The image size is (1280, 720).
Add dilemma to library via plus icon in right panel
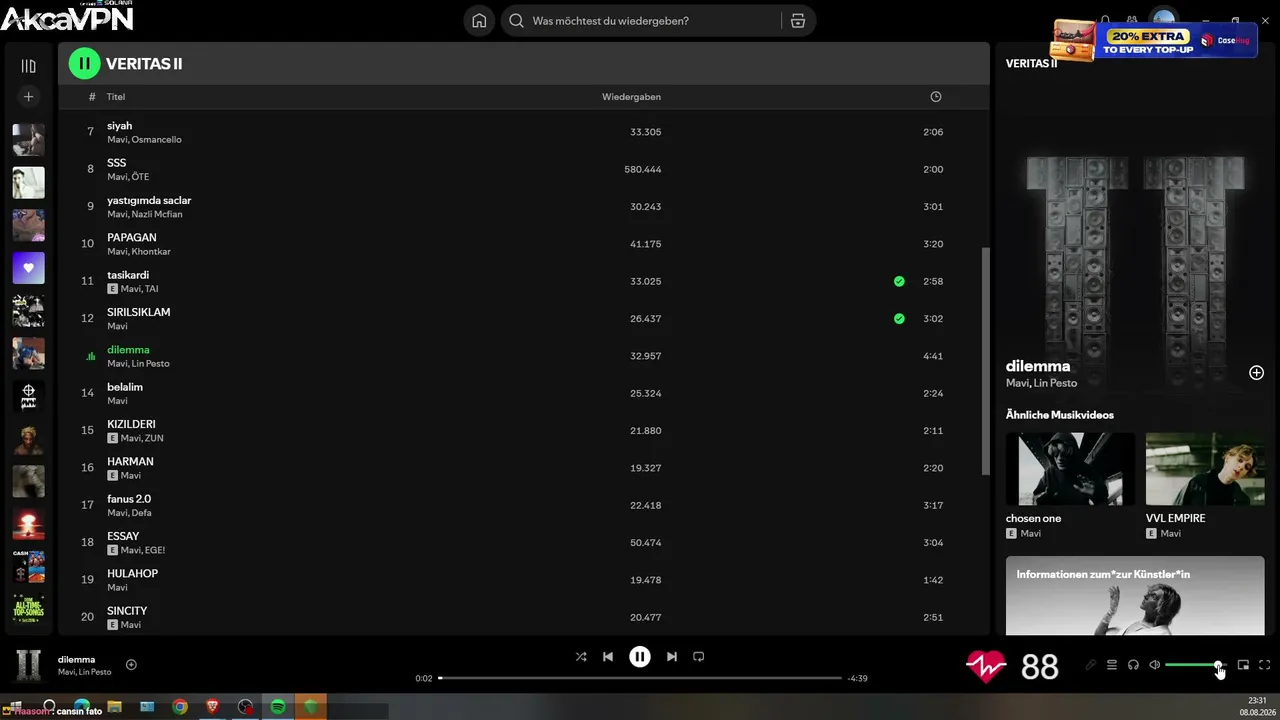tap(1256, 373)
